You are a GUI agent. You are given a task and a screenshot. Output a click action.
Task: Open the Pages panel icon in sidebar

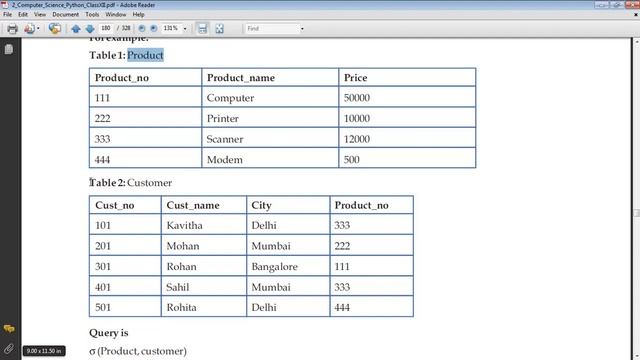(9, 49)
